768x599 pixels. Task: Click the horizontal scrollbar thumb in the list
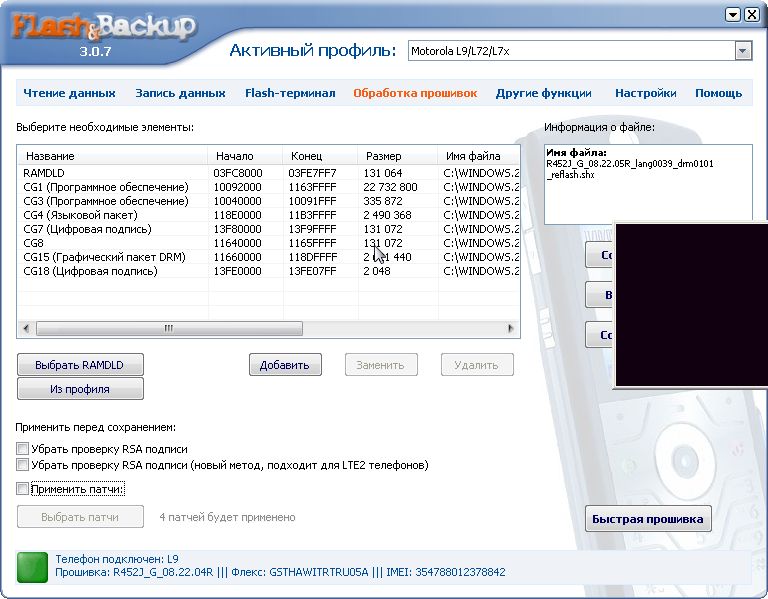coord(169,329)
